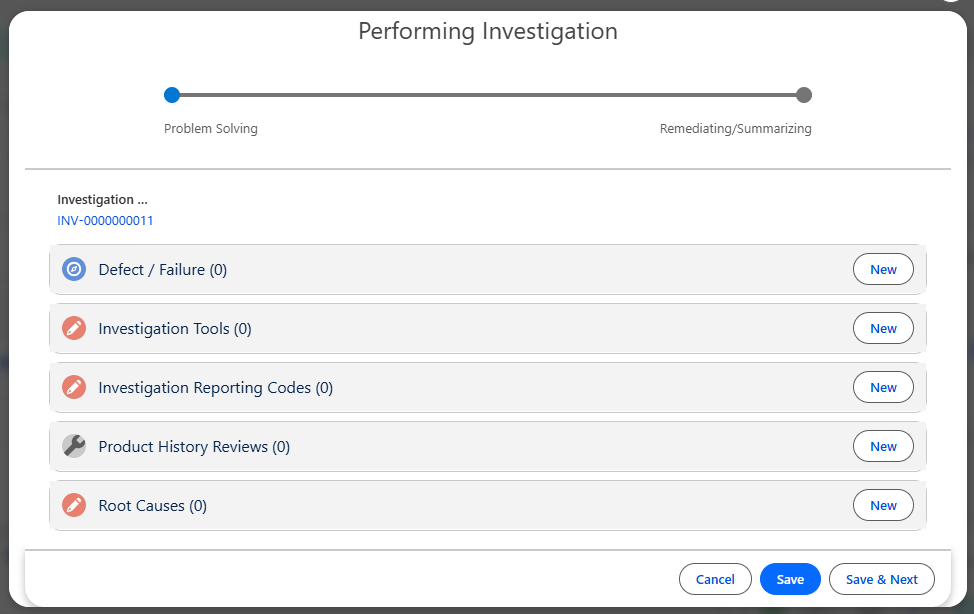Add a new Defect / Failure record
Screen dimensions: 974x614
point(882,270)
